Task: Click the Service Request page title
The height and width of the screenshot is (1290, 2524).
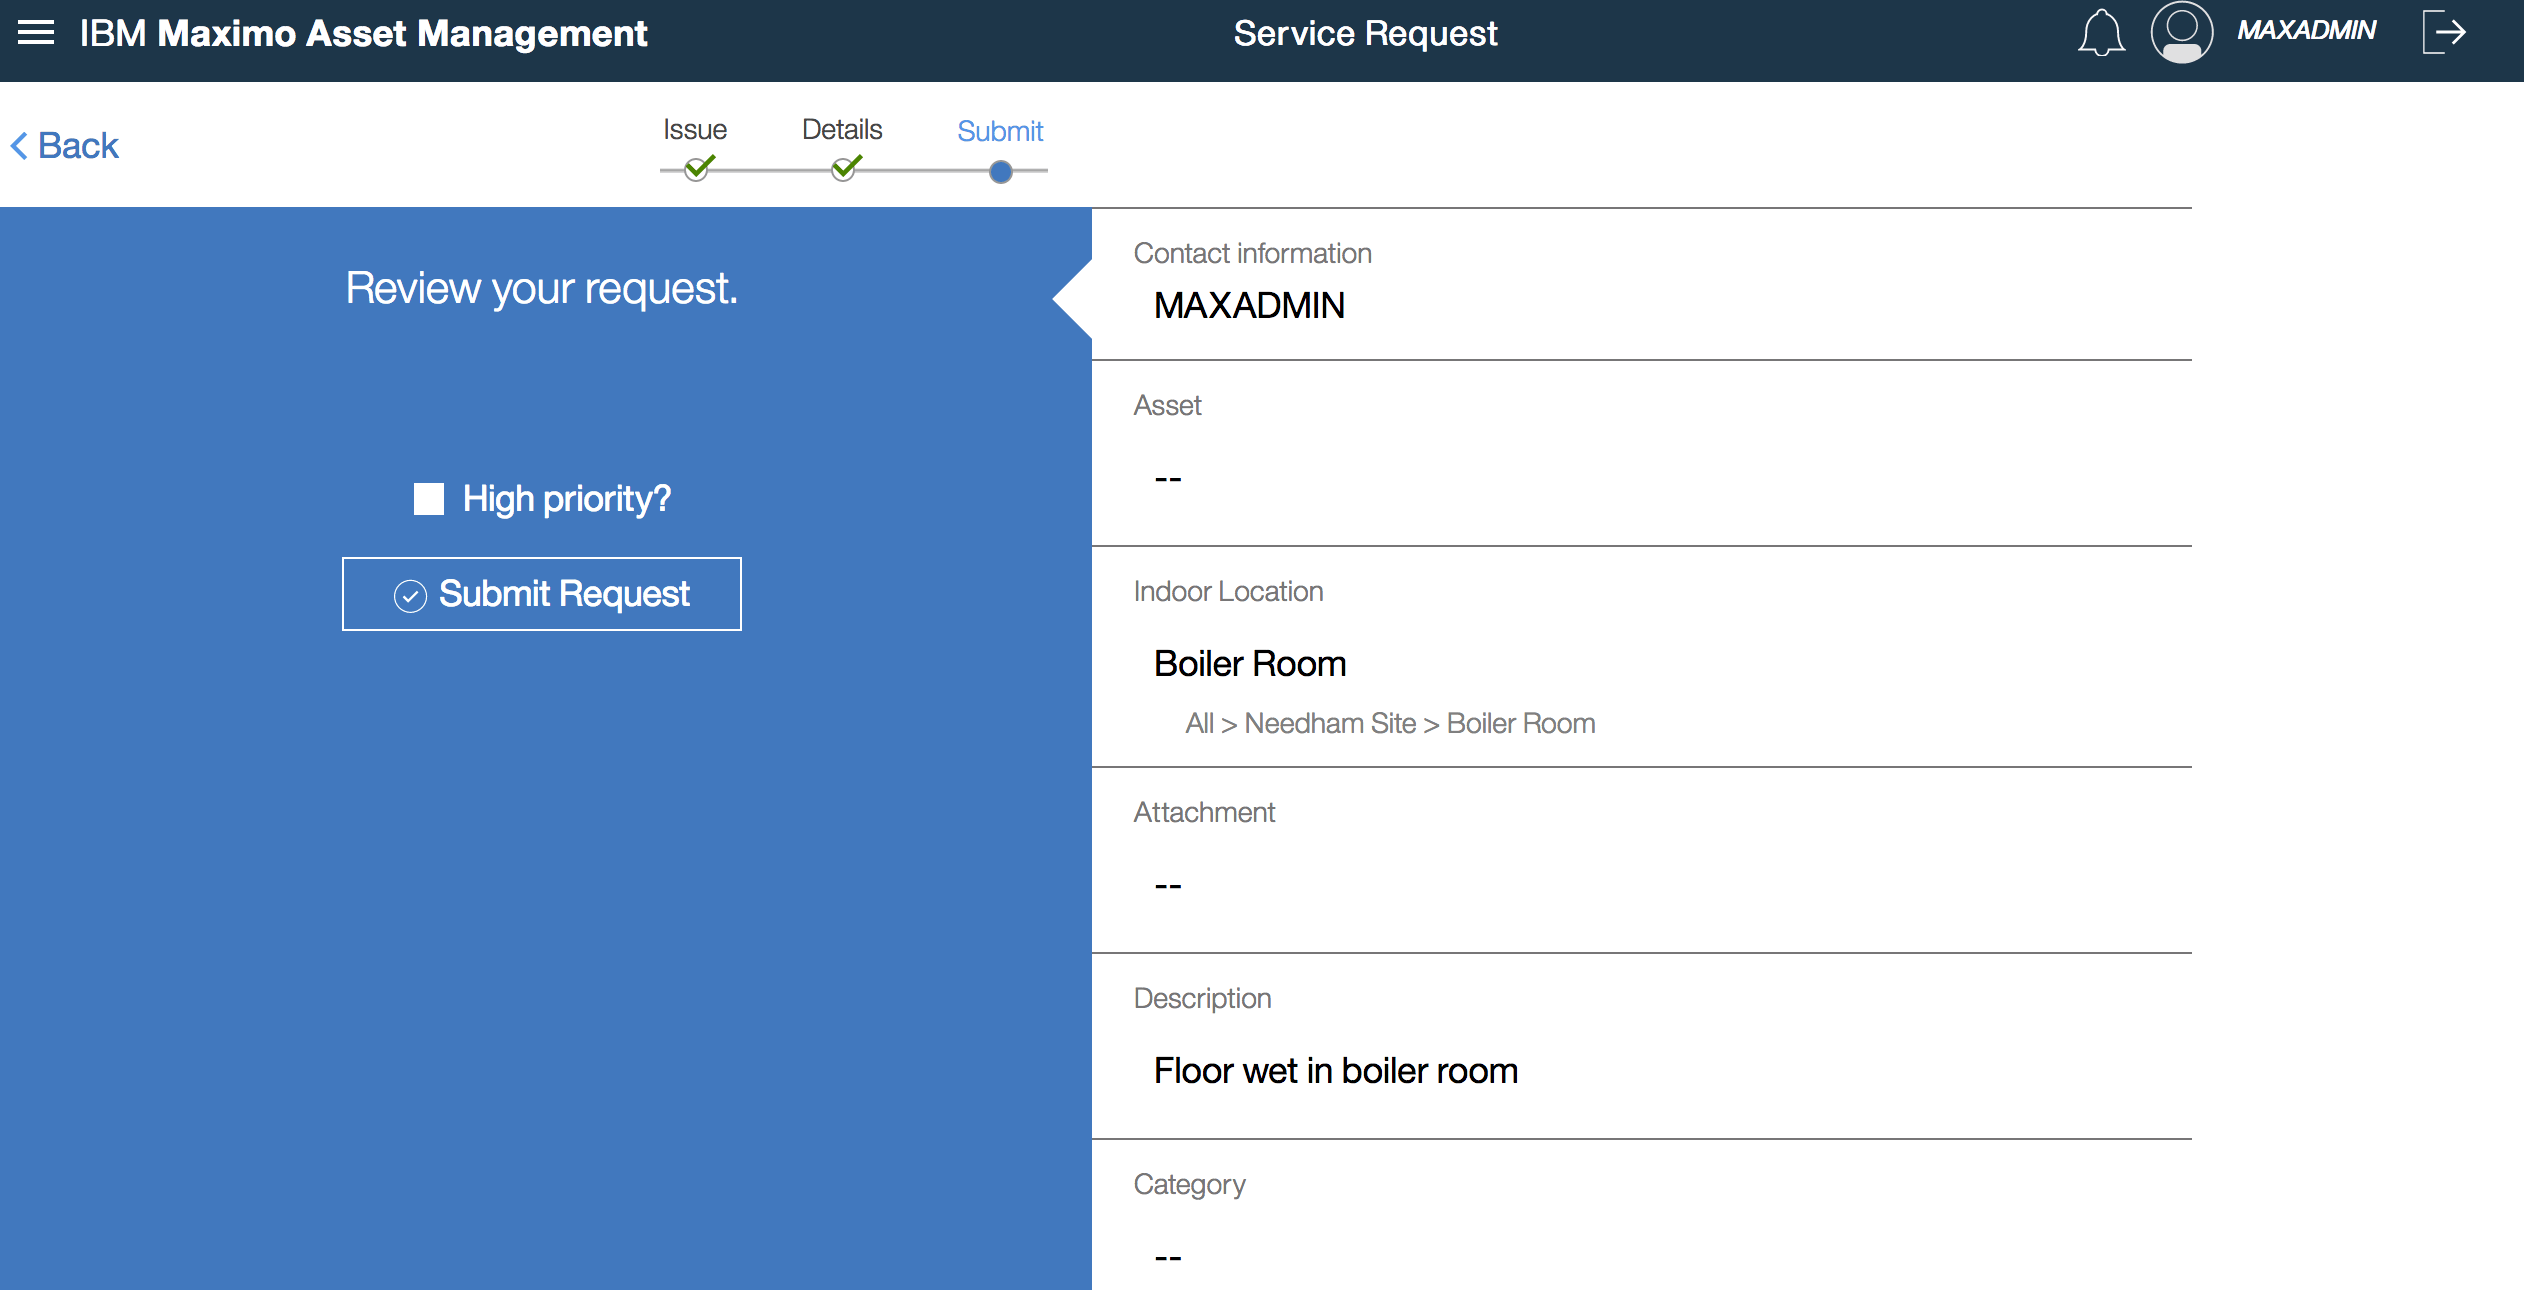Action: pos(1365,33)
